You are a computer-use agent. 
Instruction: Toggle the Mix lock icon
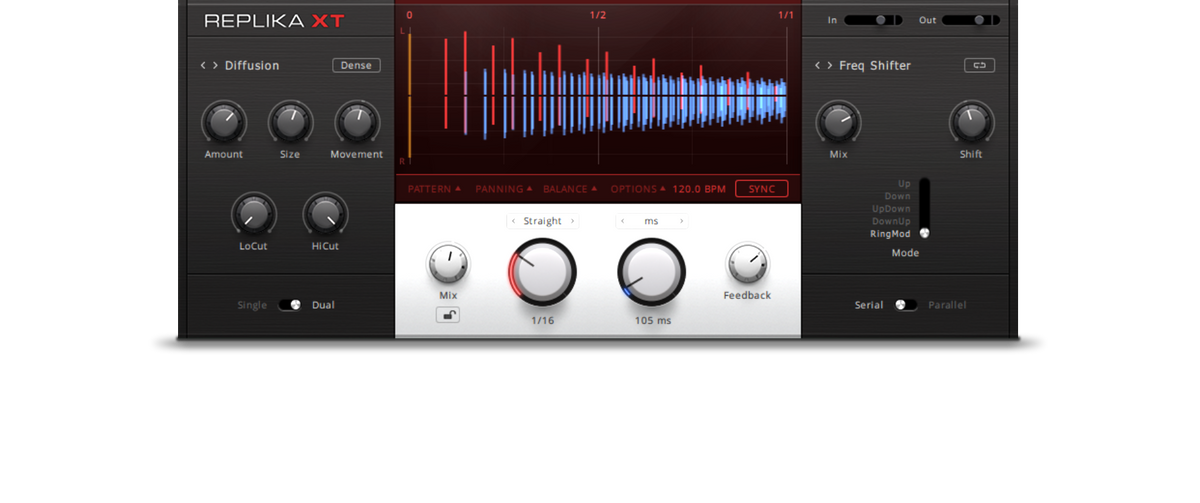[x=448, y=316]
